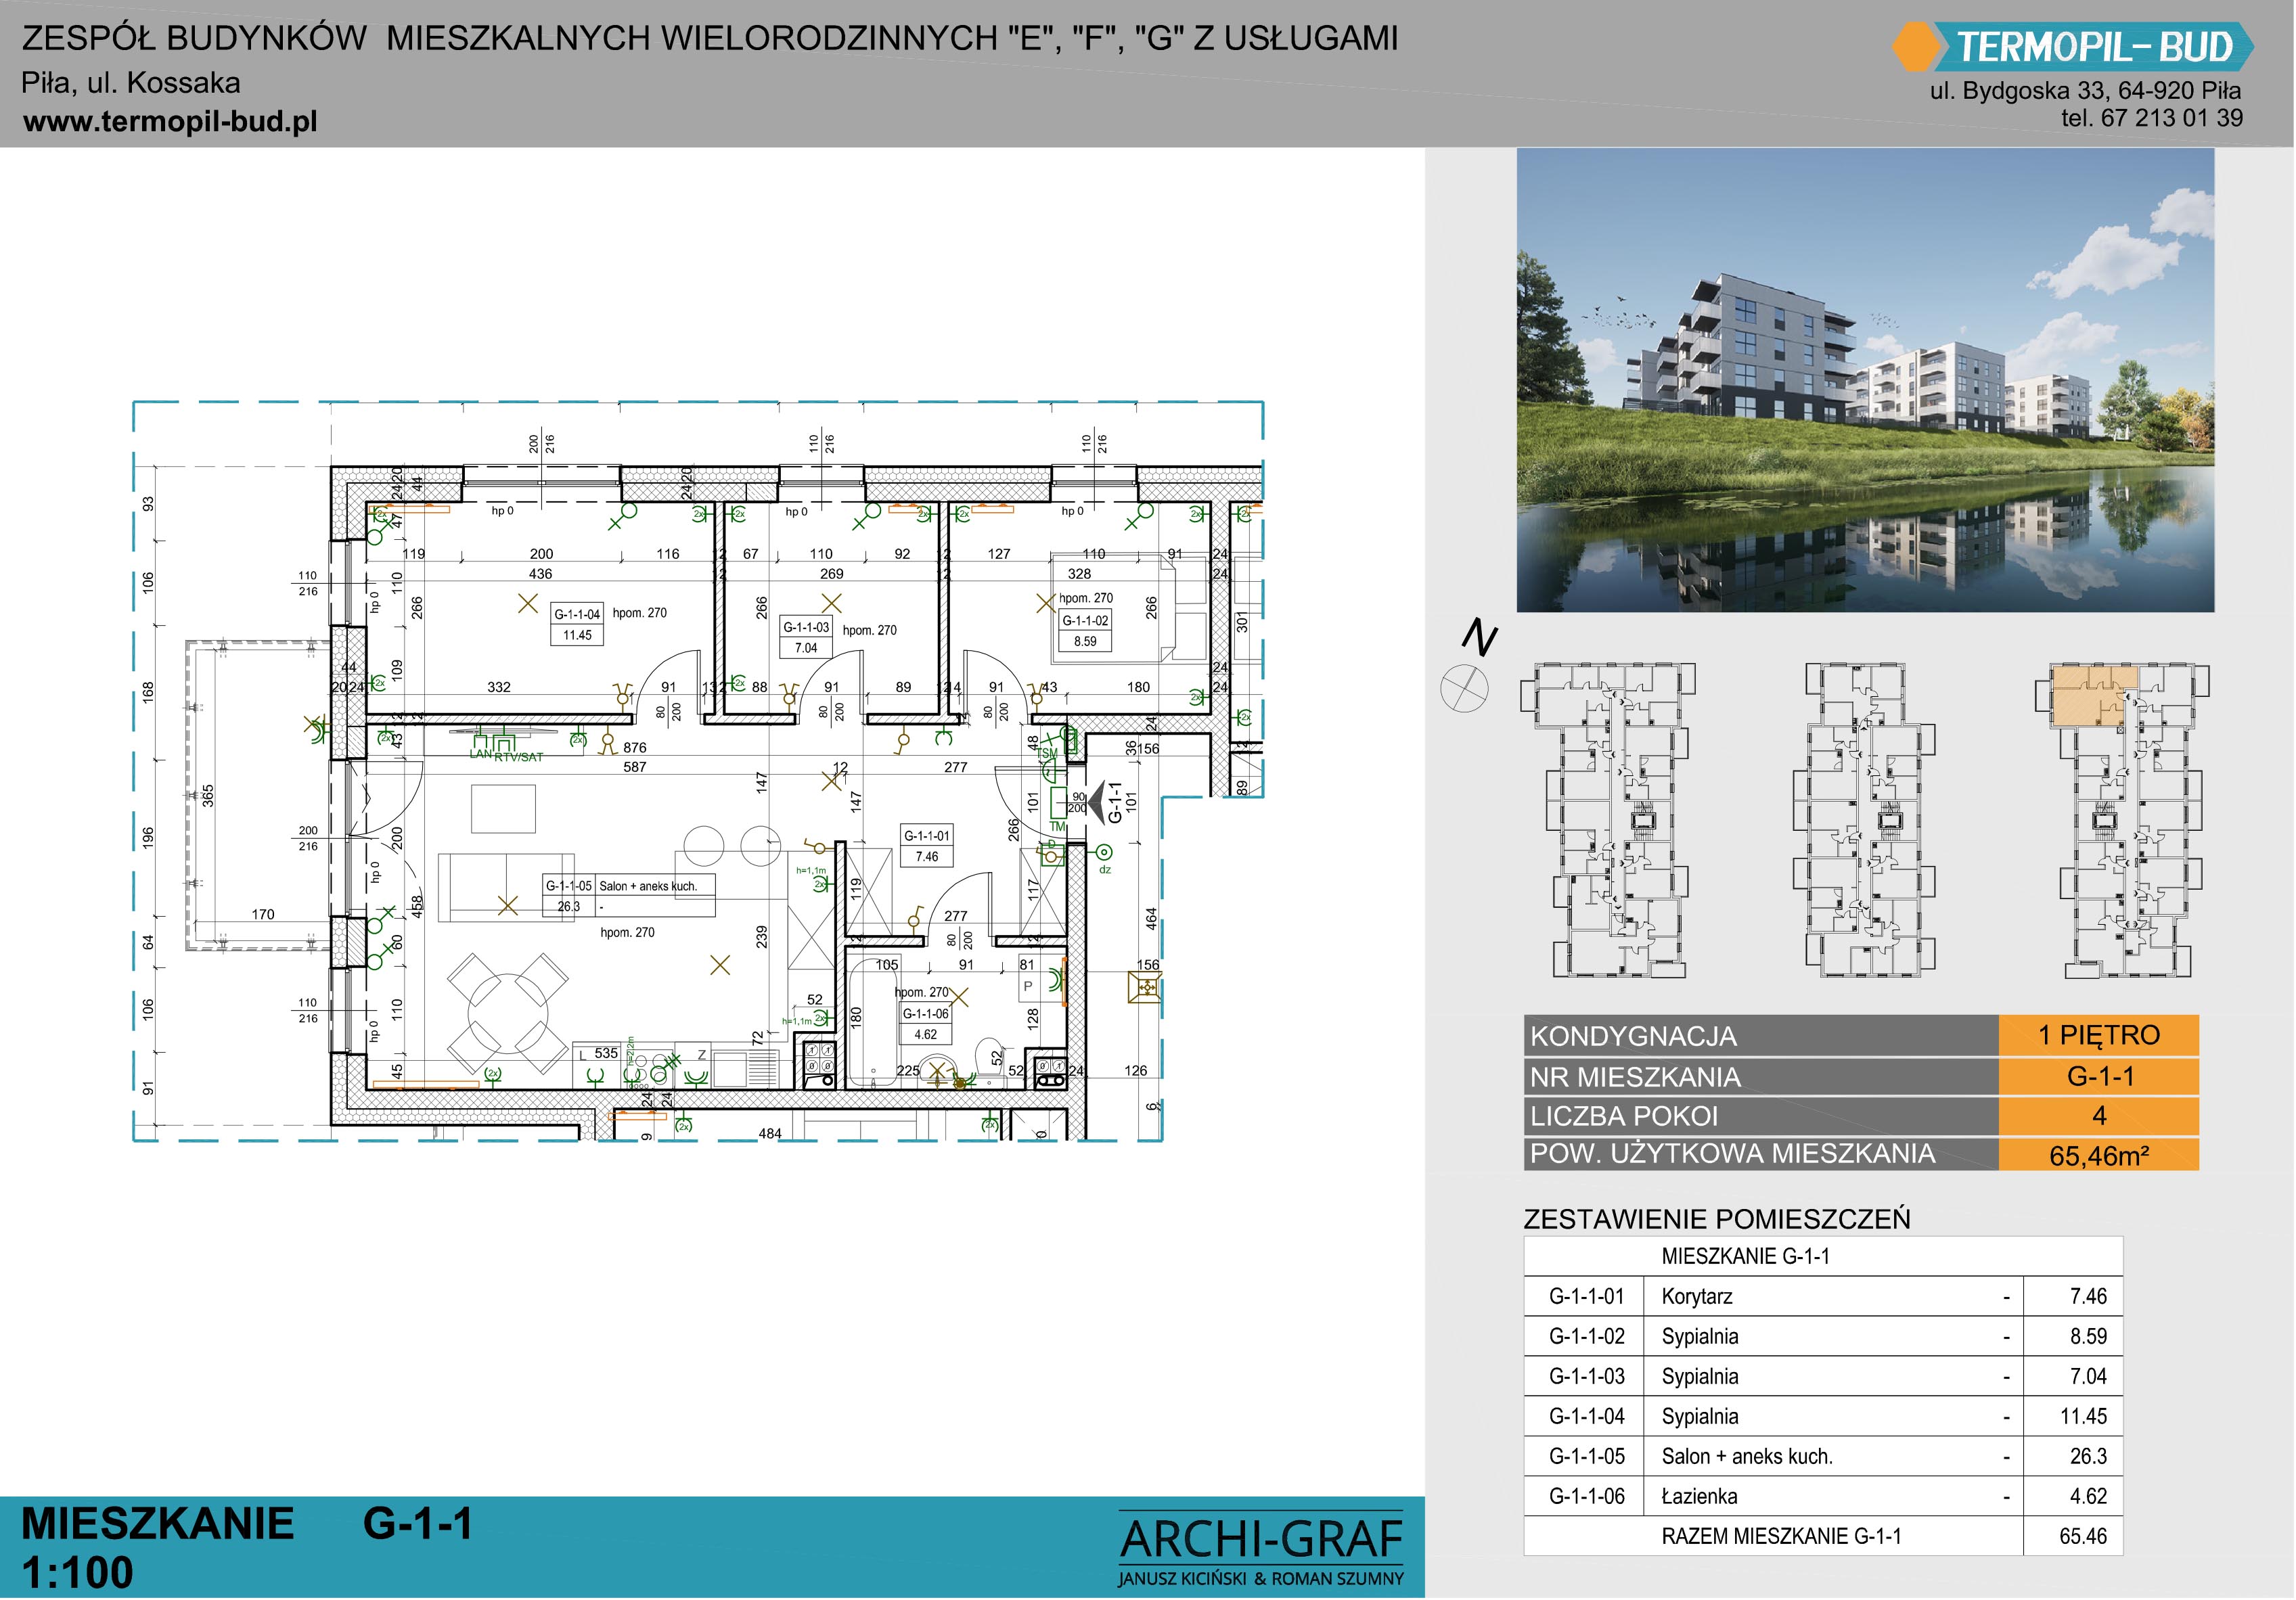Click the orange room count value 4
The width and height of the screenshot is (2296, 1600).
point(2099,1116)
